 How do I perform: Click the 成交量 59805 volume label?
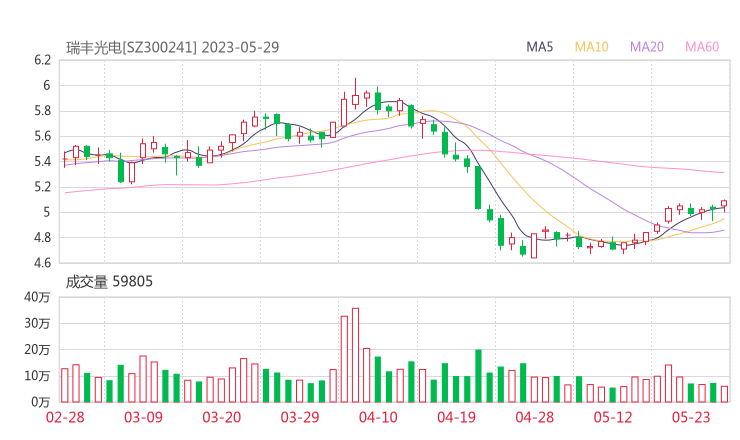pyautogui.click(x=109, y=281)
